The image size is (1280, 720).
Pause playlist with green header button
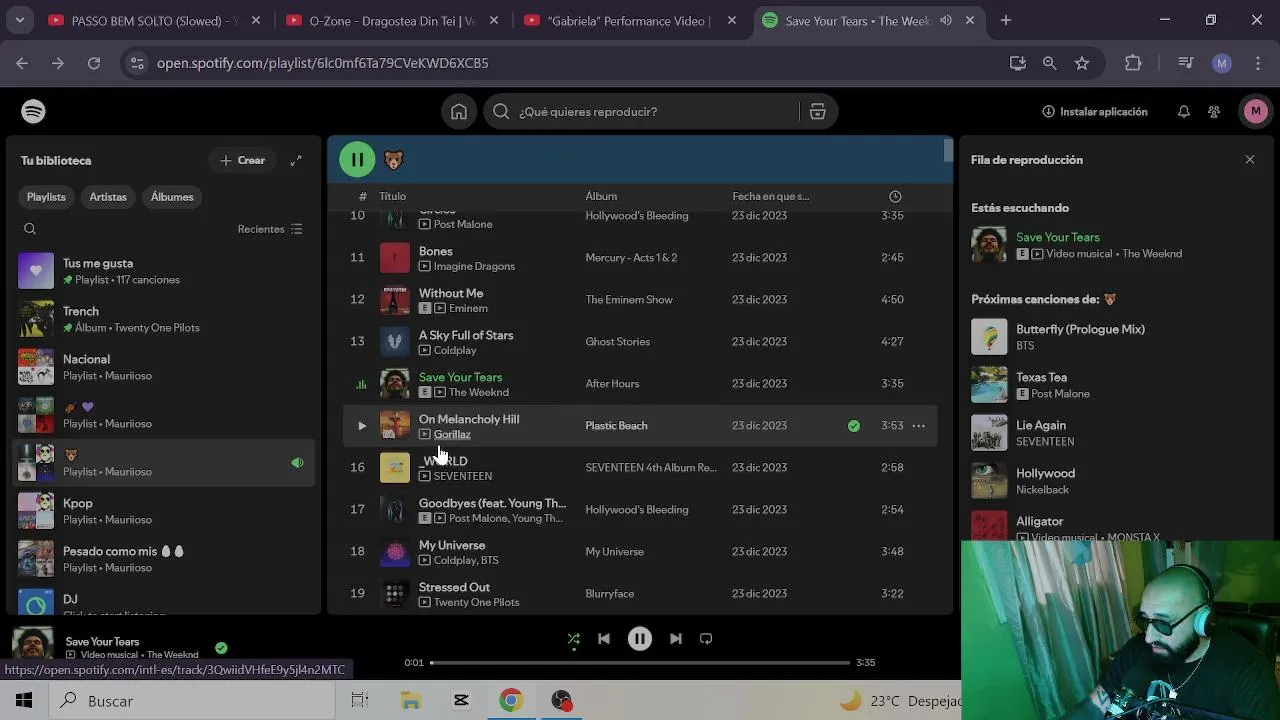pyautogui.click(x=357, y=159)
